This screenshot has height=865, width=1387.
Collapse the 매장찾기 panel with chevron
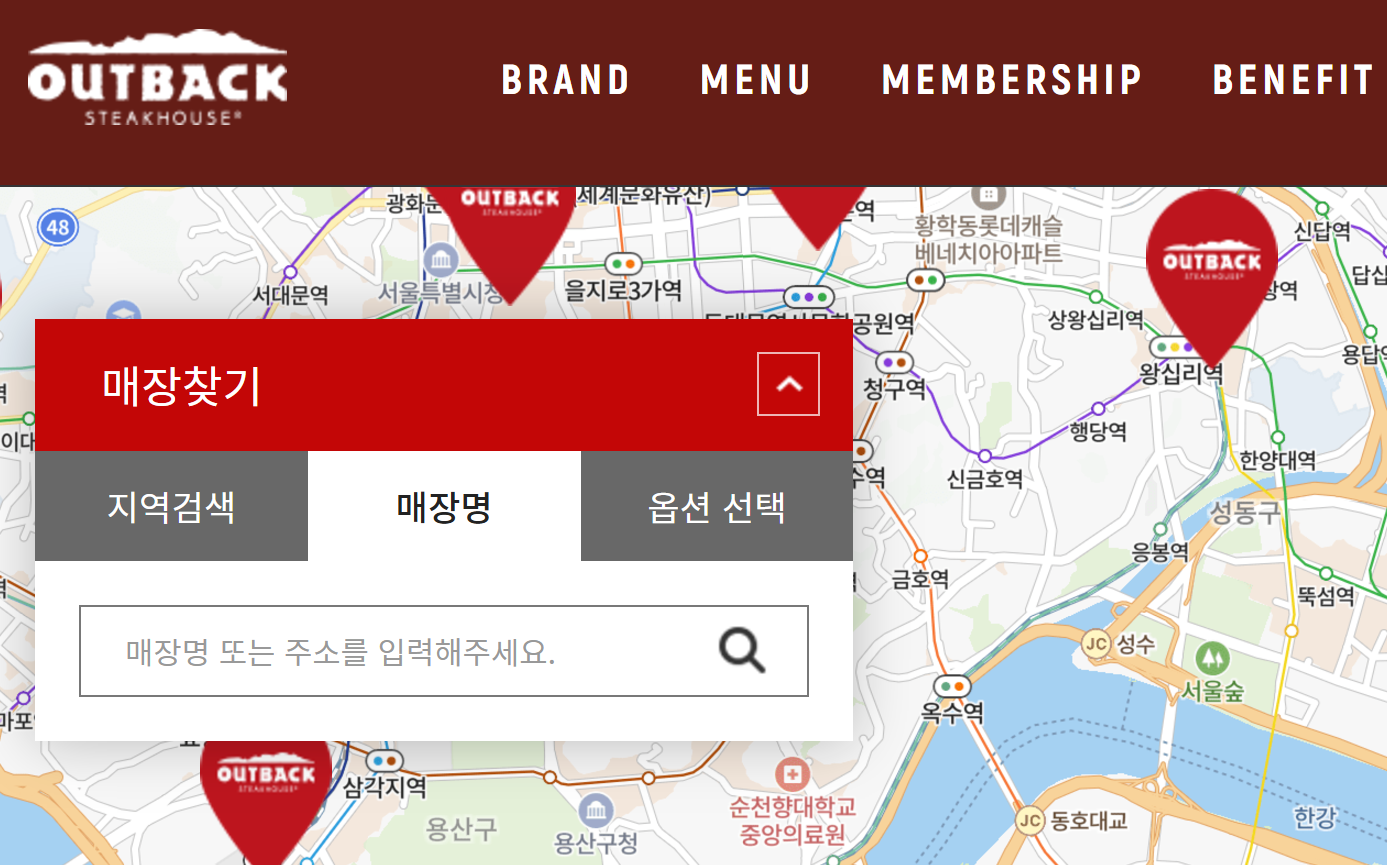click(788, 384)
